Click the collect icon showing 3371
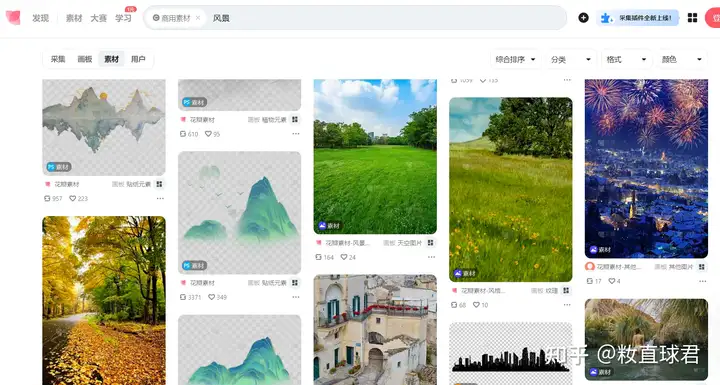 point(183,297)
